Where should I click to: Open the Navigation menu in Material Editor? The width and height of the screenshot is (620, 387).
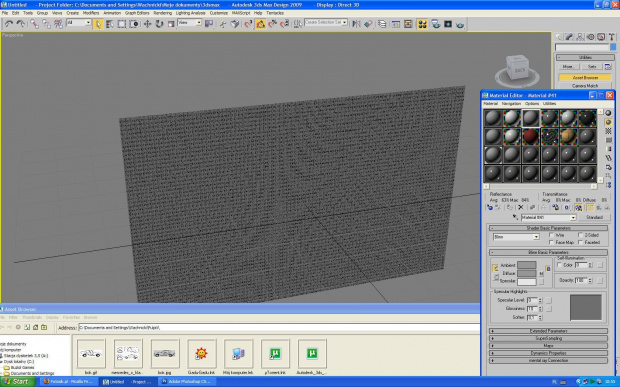[x=511, y=104]
